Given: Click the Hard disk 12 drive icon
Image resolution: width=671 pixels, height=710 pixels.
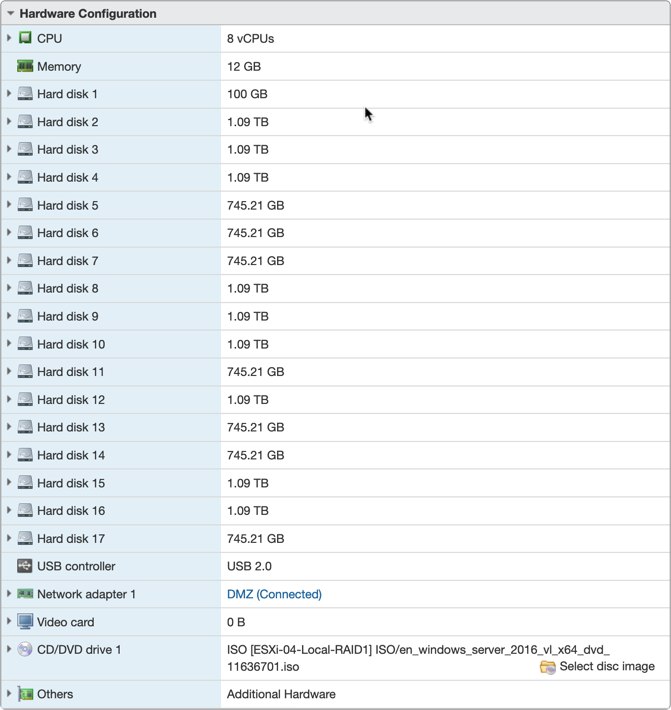Looking at the screenshot, I should (x=25, y=399).
